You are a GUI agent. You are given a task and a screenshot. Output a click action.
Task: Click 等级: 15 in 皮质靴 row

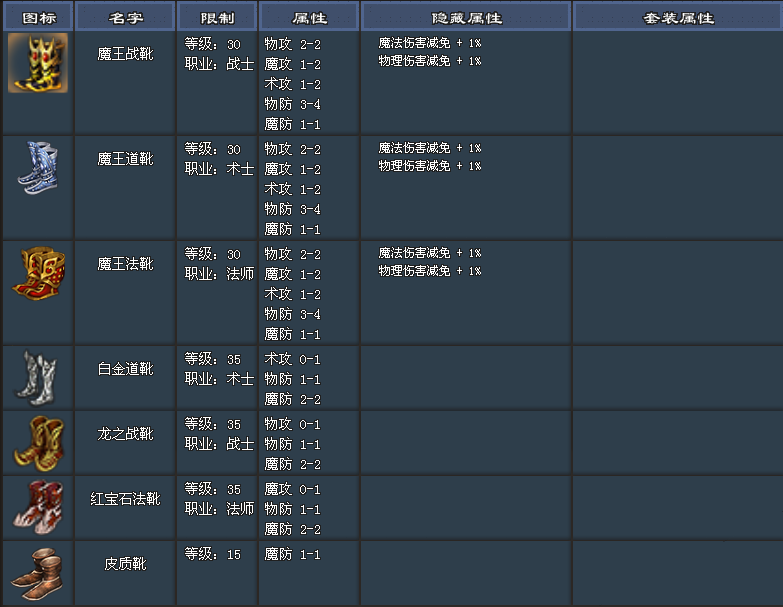[x=213, y=554]
